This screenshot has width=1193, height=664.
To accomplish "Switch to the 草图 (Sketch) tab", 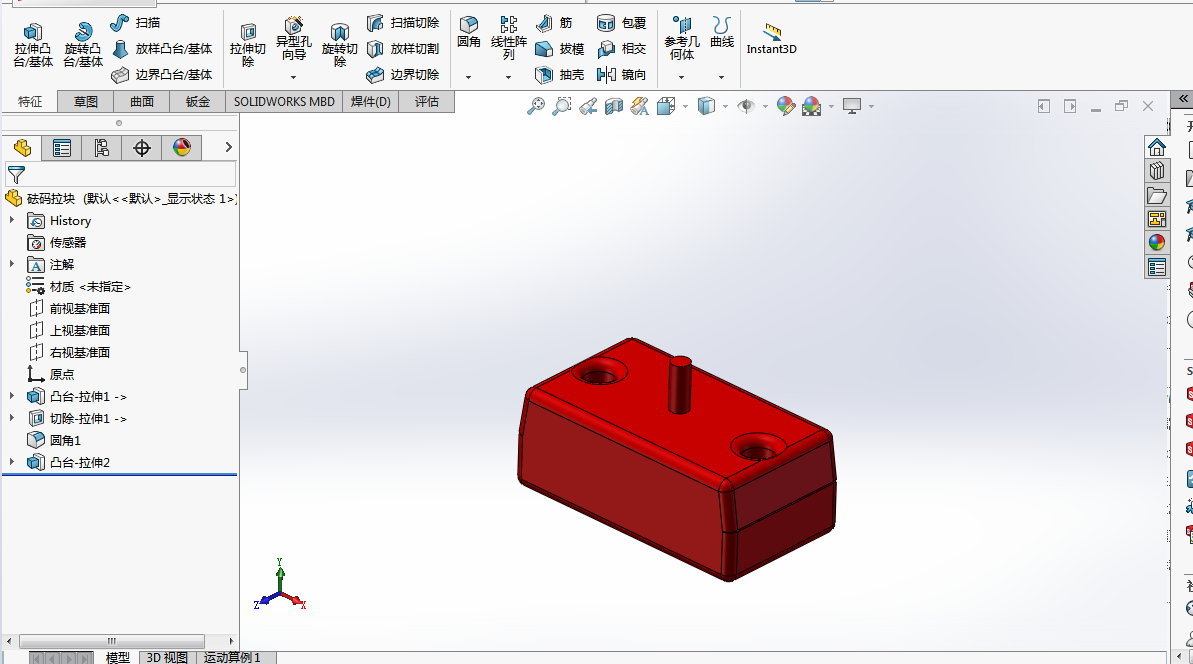I will [x=85, y=102].
